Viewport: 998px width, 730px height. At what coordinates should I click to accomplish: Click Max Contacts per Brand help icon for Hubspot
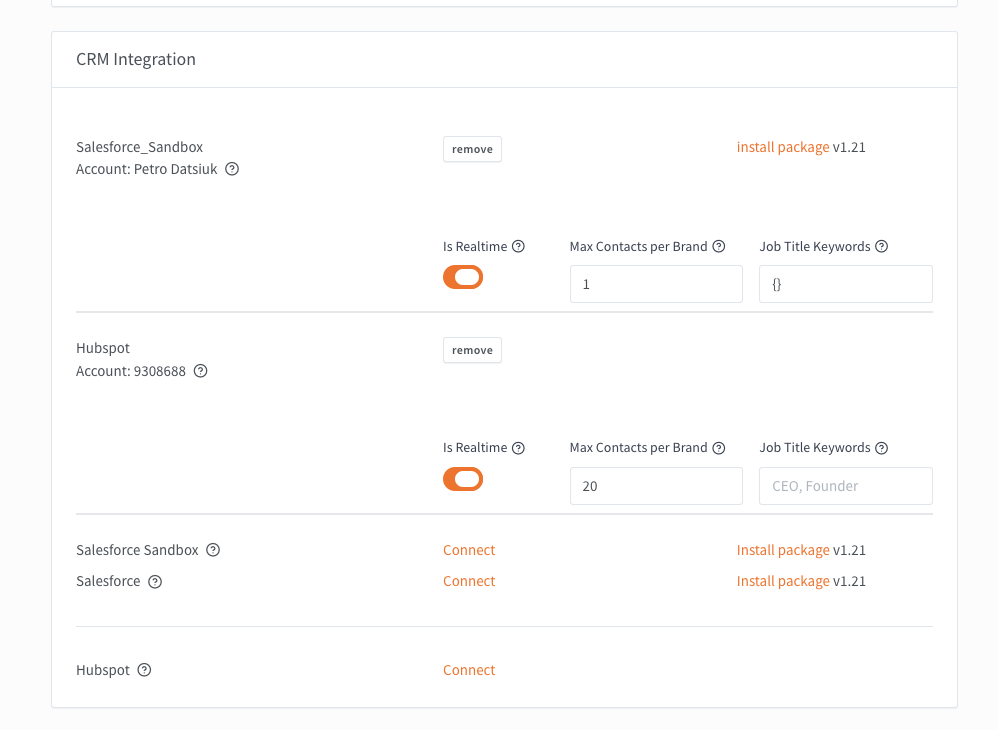[718, 448]
